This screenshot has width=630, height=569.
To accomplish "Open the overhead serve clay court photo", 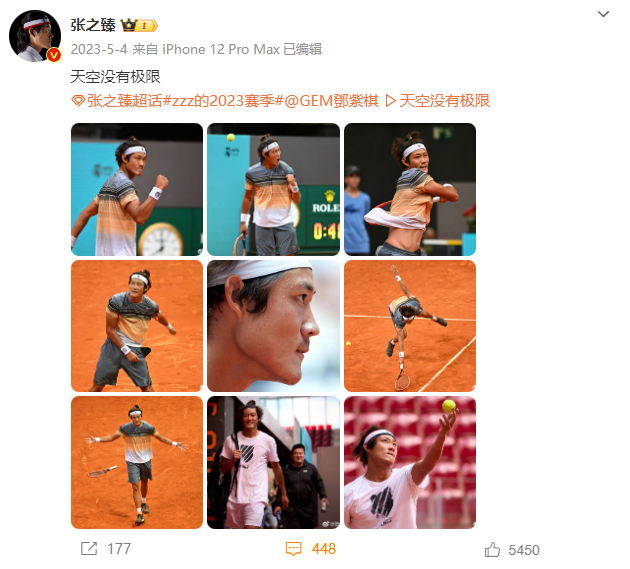I will point(410,326).
